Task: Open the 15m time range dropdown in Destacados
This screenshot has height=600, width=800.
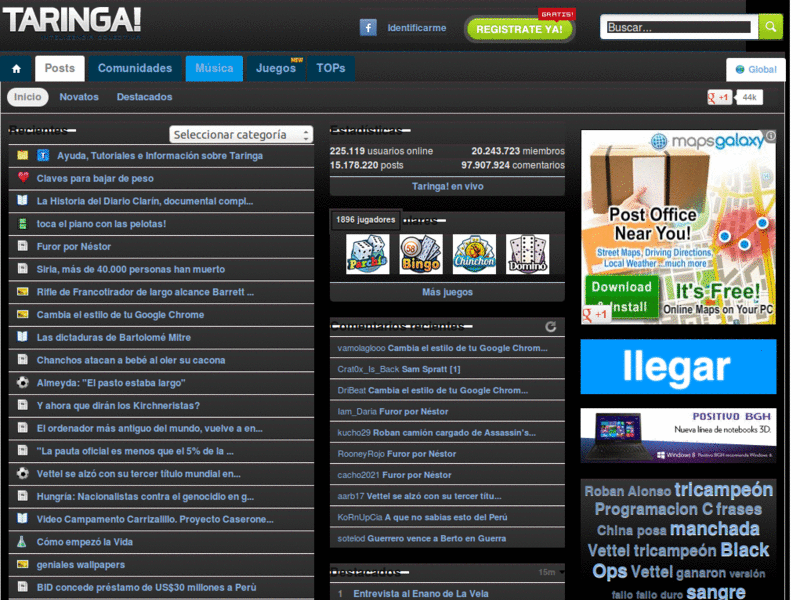Action: pyautogui.click(x=551, y=572)
